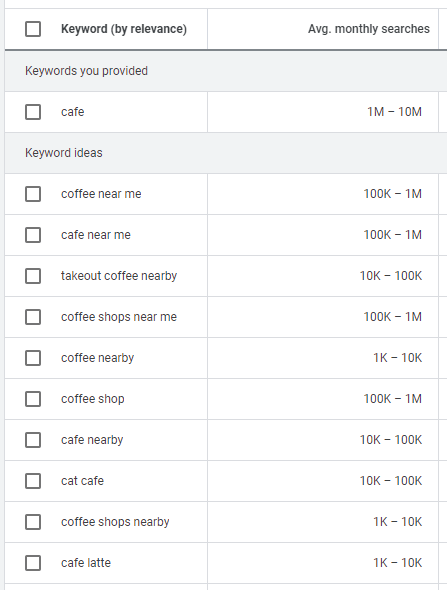
Task: Select the 'cafe latte' checkbox
Action: click(x=33, y=563)
